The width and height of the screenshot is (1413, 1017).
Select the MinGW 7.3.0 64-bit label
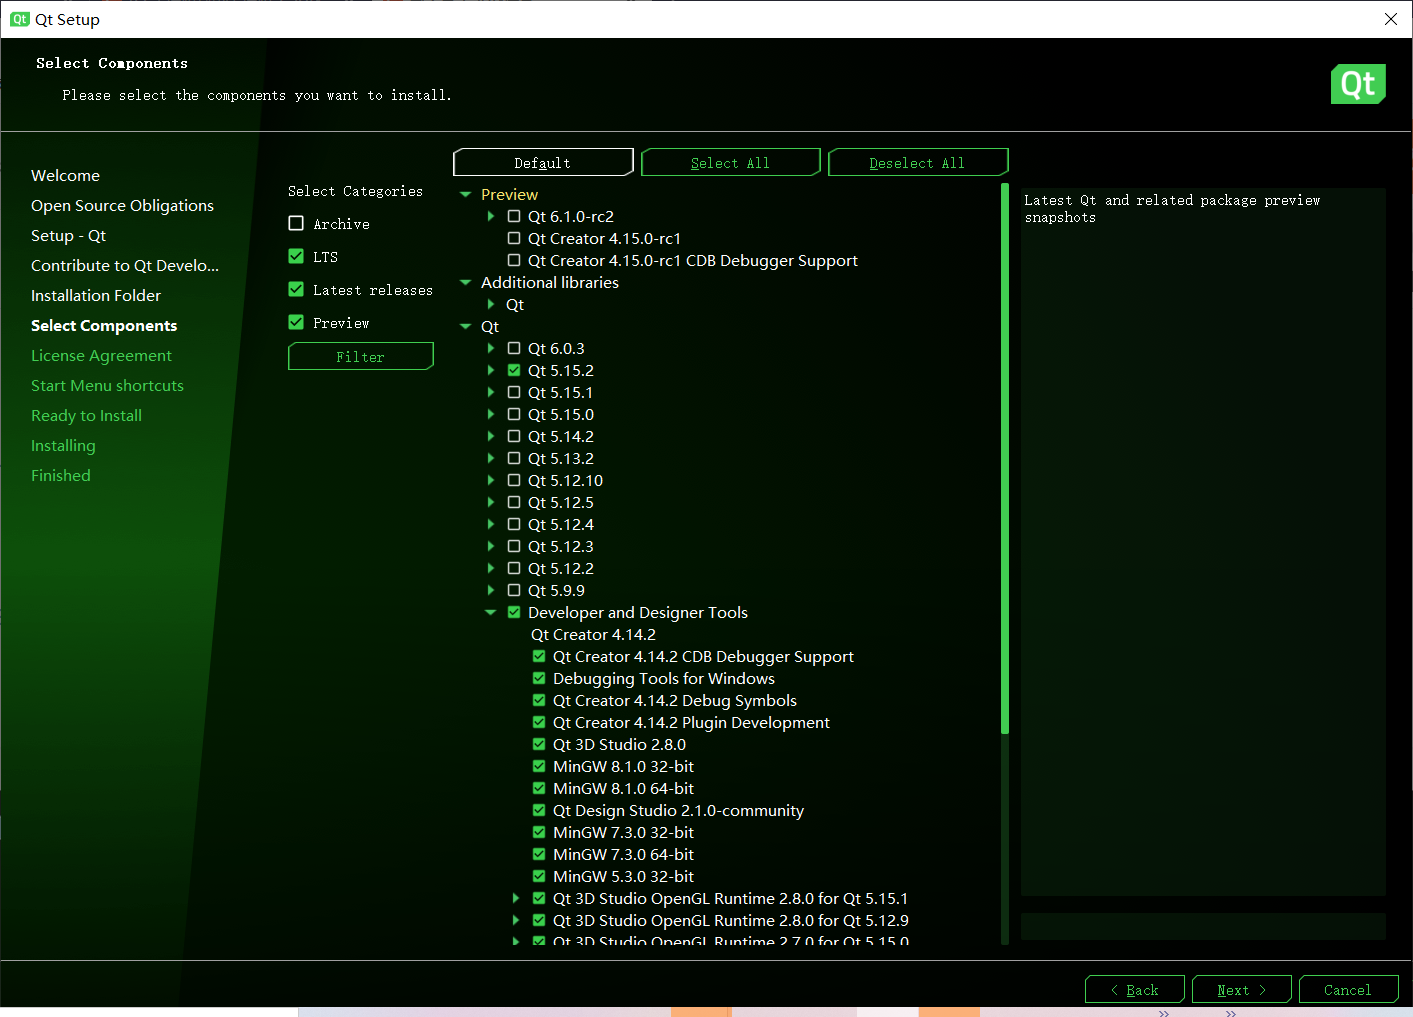point(623,854)
